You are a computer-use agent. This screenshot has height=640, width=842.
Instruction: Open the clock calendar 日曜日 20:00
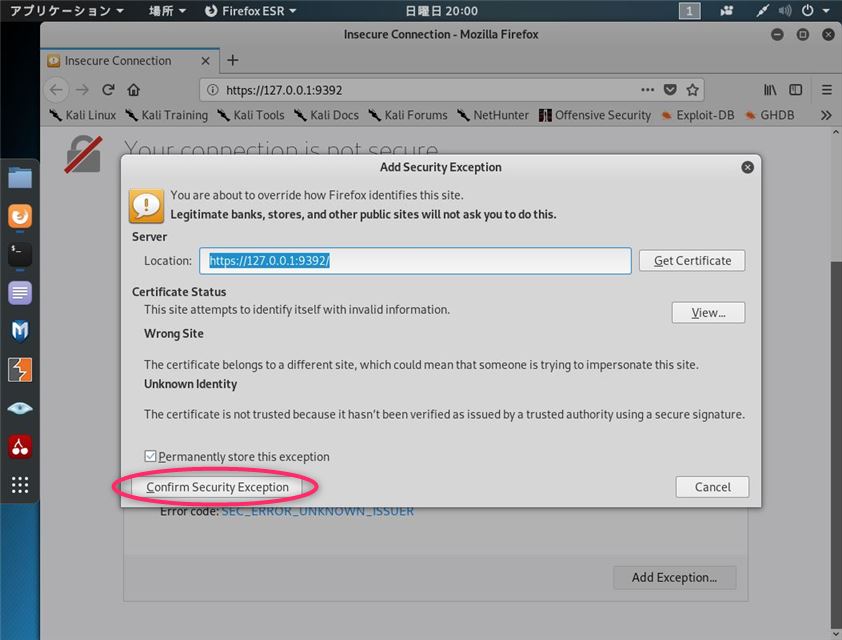click(x=441, y=11)
